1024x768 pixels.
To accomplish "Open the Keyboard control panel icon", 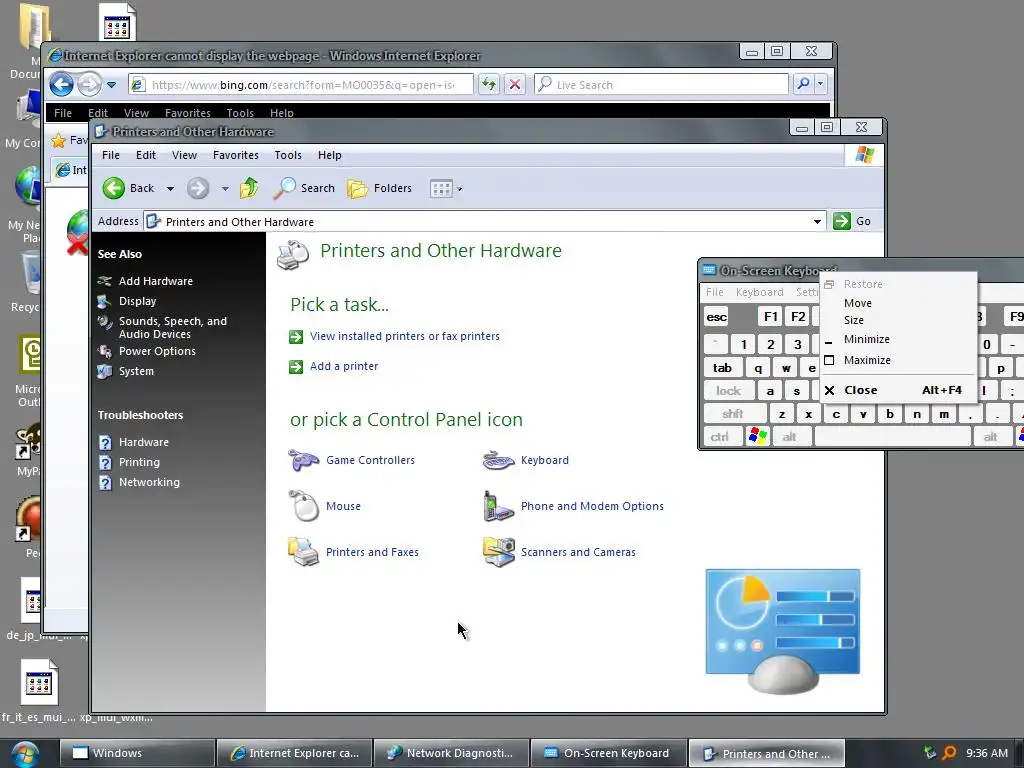I will [498, 460].
